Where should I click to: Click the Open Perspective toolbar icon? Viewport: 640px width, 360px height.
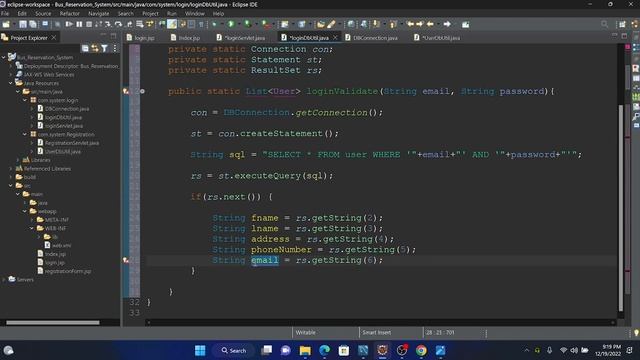pos(622,24)
